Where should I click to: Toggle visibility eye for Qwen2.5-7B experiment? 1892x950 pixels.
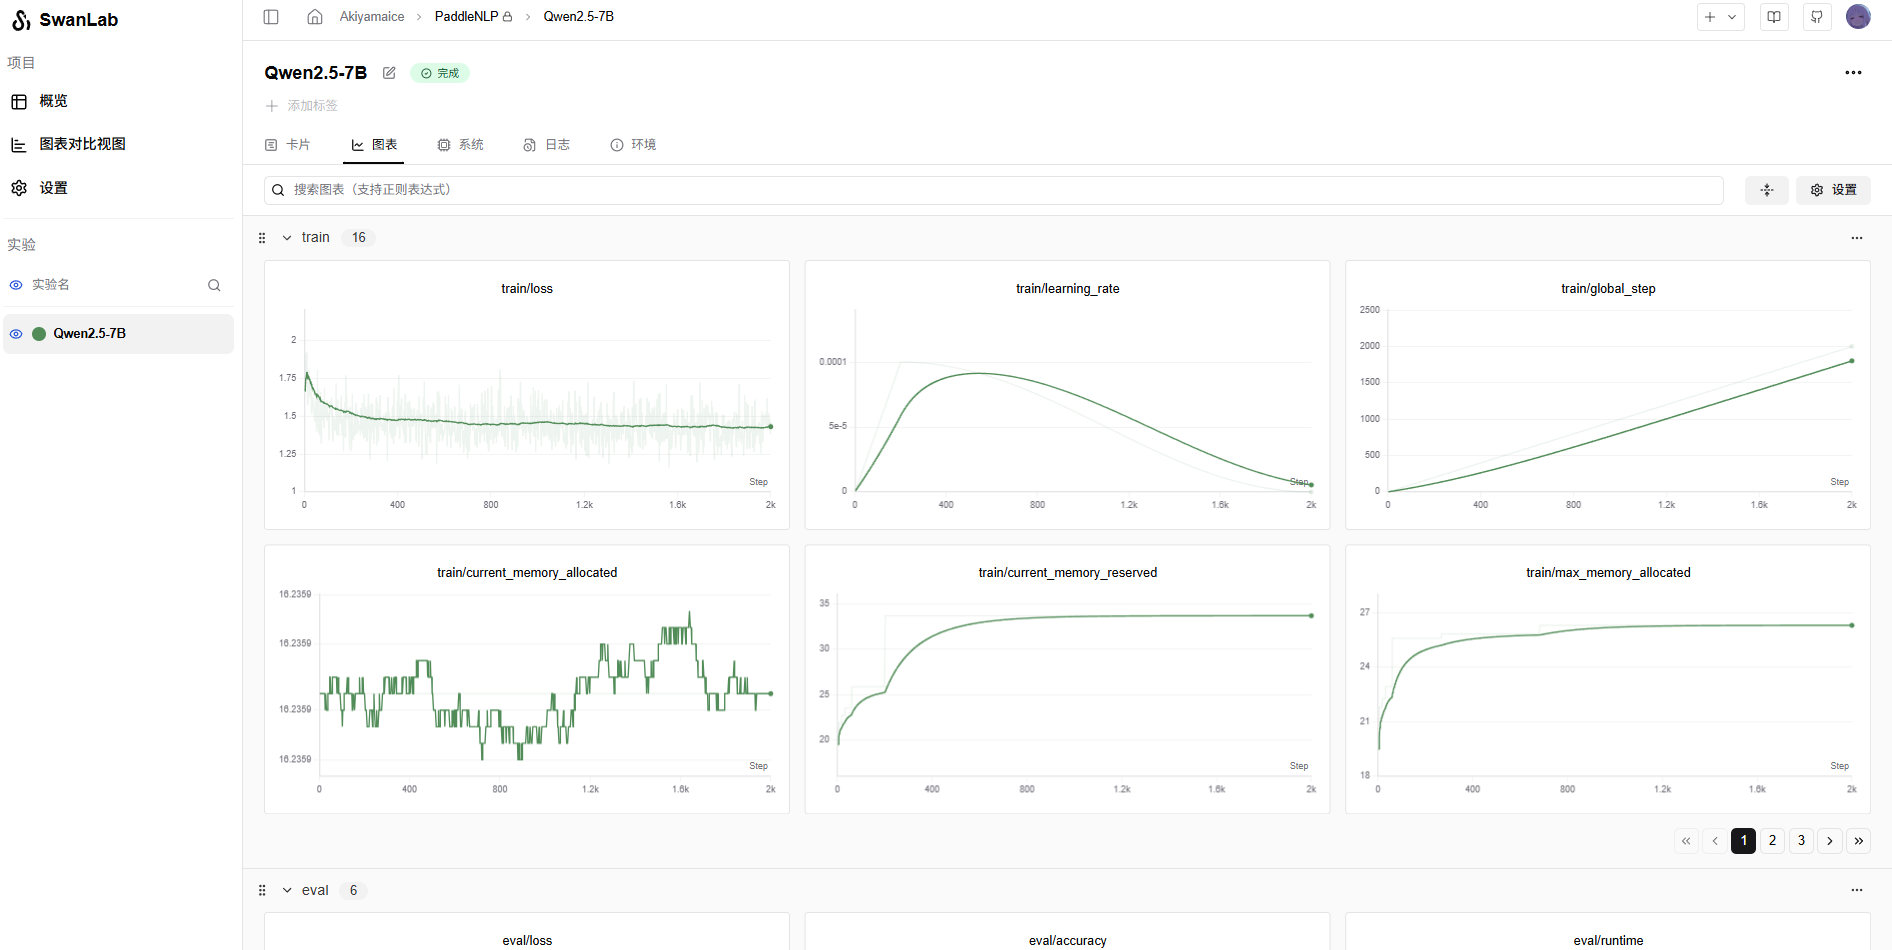[x=16, y=334]
